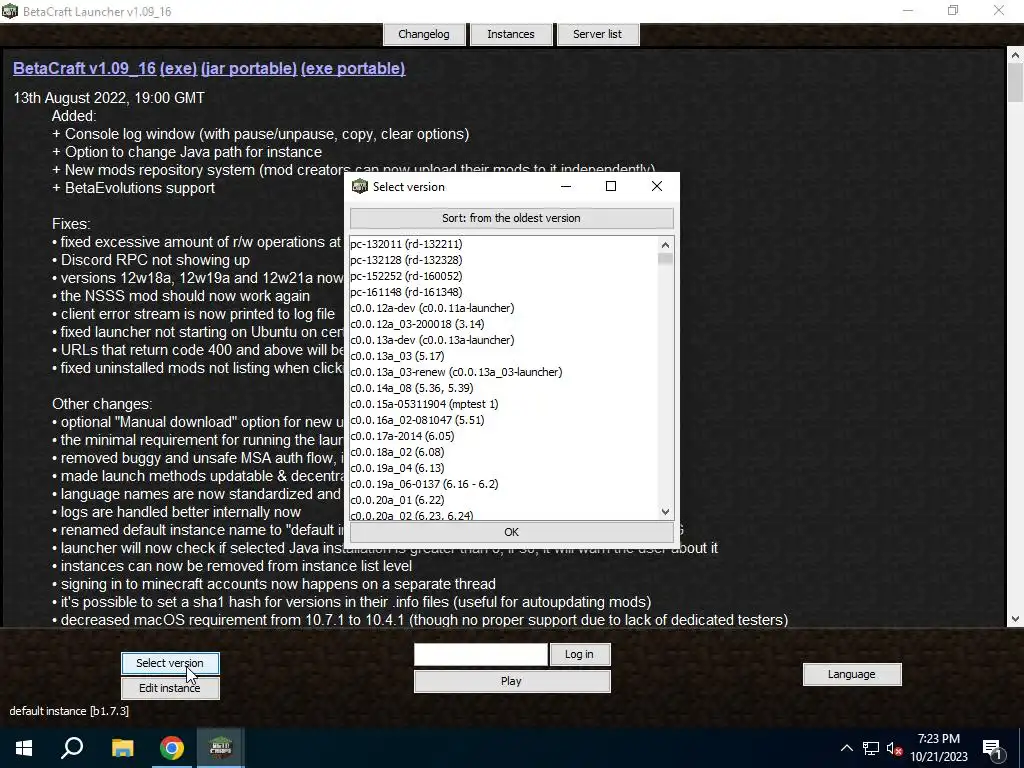The height and width of the screenshot is (768, 1024).
Task: Open the Changelog tab
Action: pyautogui.click(x=424, y=34)
